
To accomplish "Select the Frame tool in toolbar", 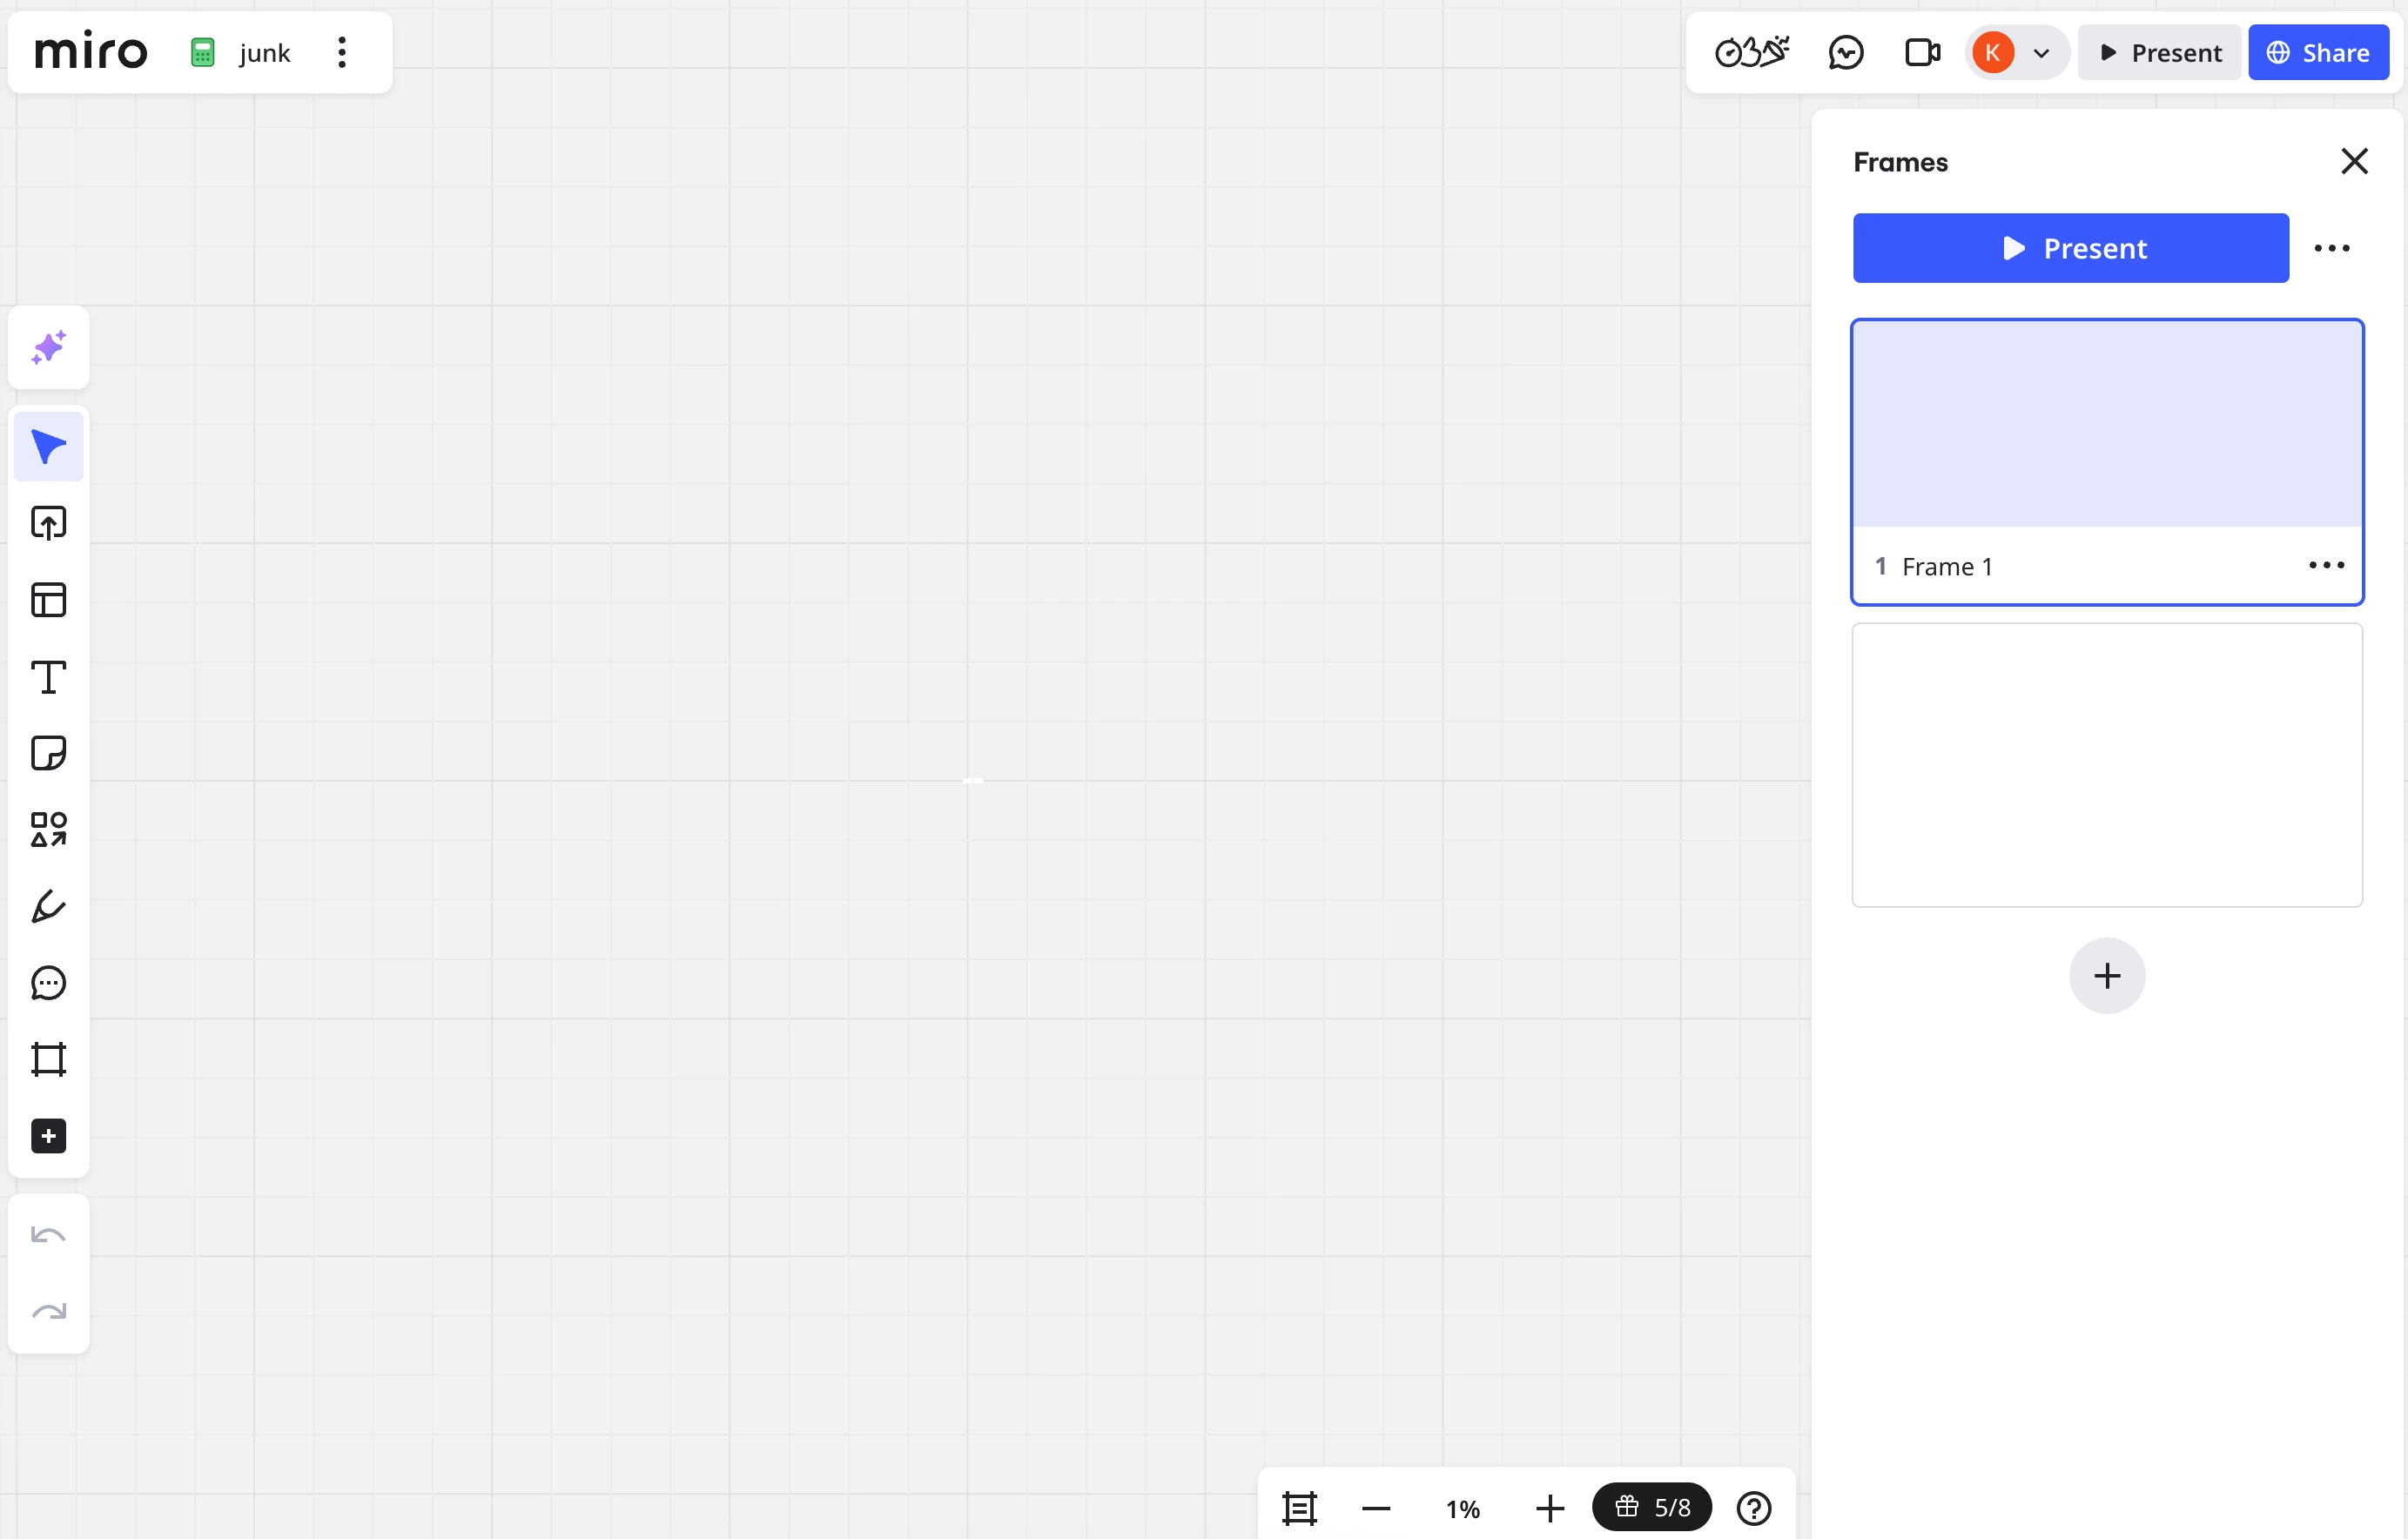I will click(48, 1060).
